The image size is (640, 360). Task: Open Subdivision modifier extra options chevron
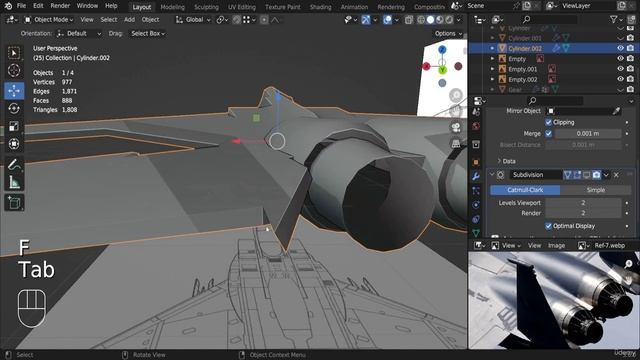606,175
